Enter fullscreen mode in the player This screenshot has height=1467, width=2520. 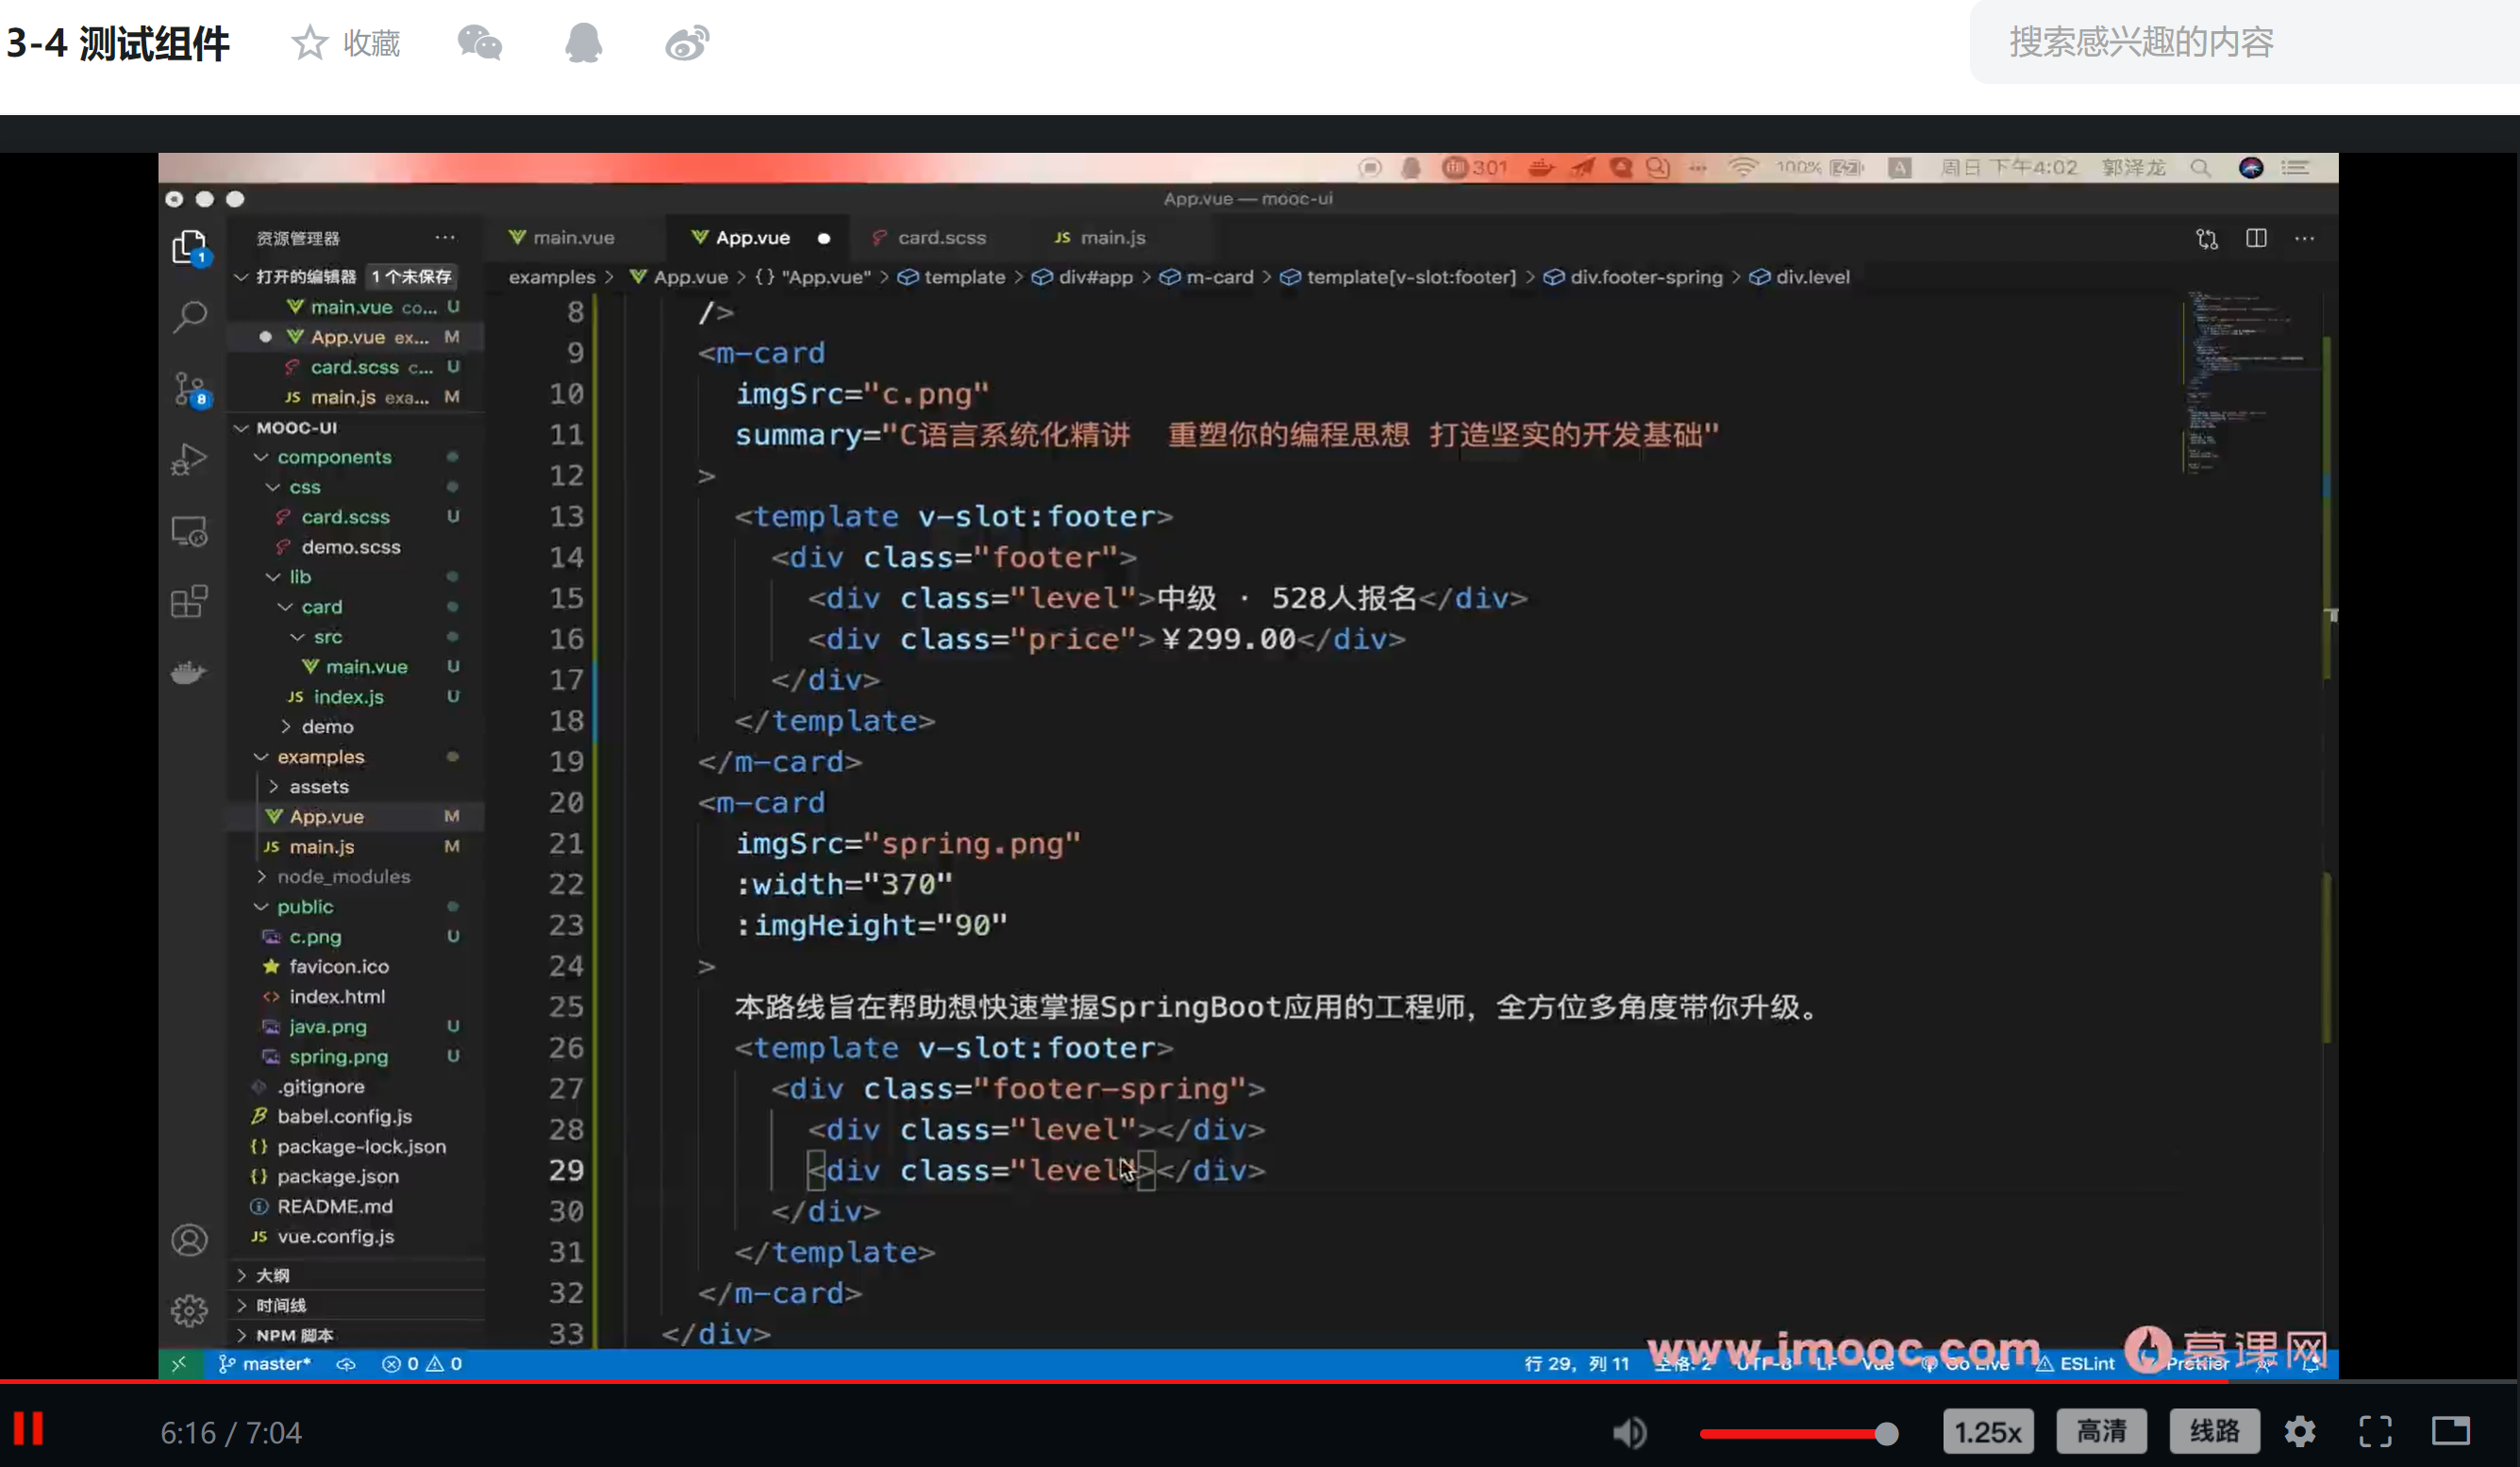tap(2375, 1432)
